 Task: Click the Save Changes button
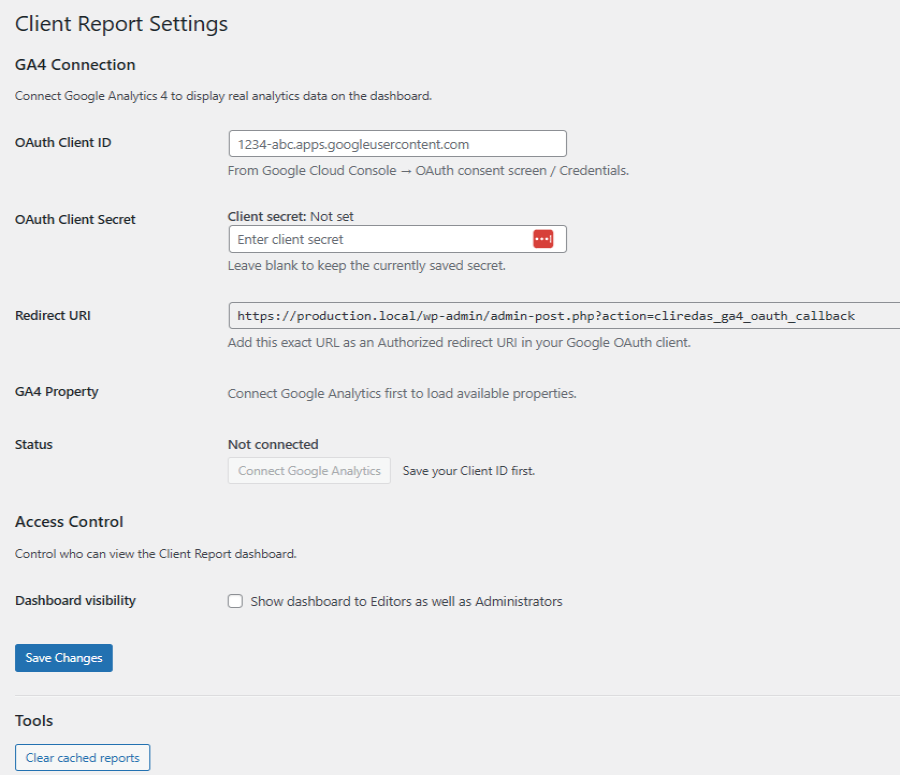(x=63, y=657)
